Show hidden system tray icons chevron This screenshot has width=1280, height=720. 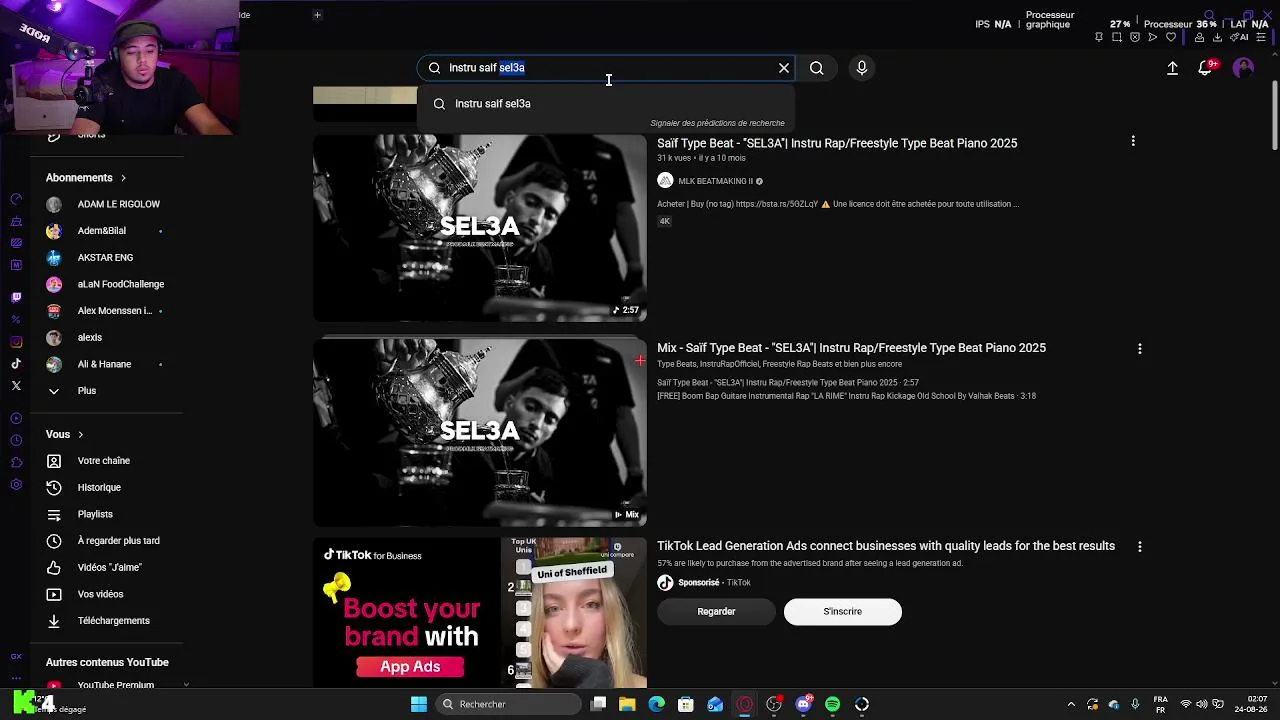click(1071, 704)
